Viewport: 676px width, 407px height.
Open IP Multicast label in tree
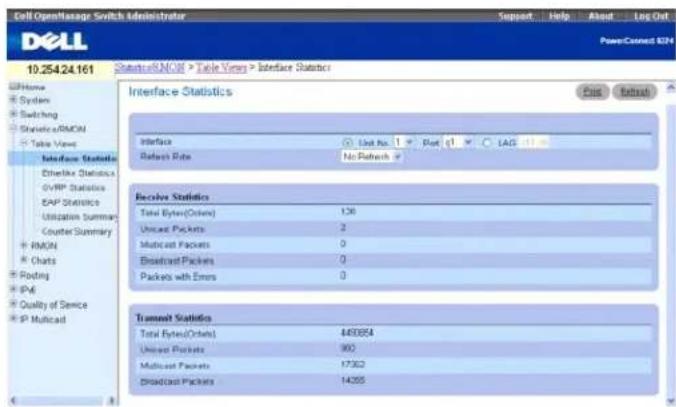(43, 319)
